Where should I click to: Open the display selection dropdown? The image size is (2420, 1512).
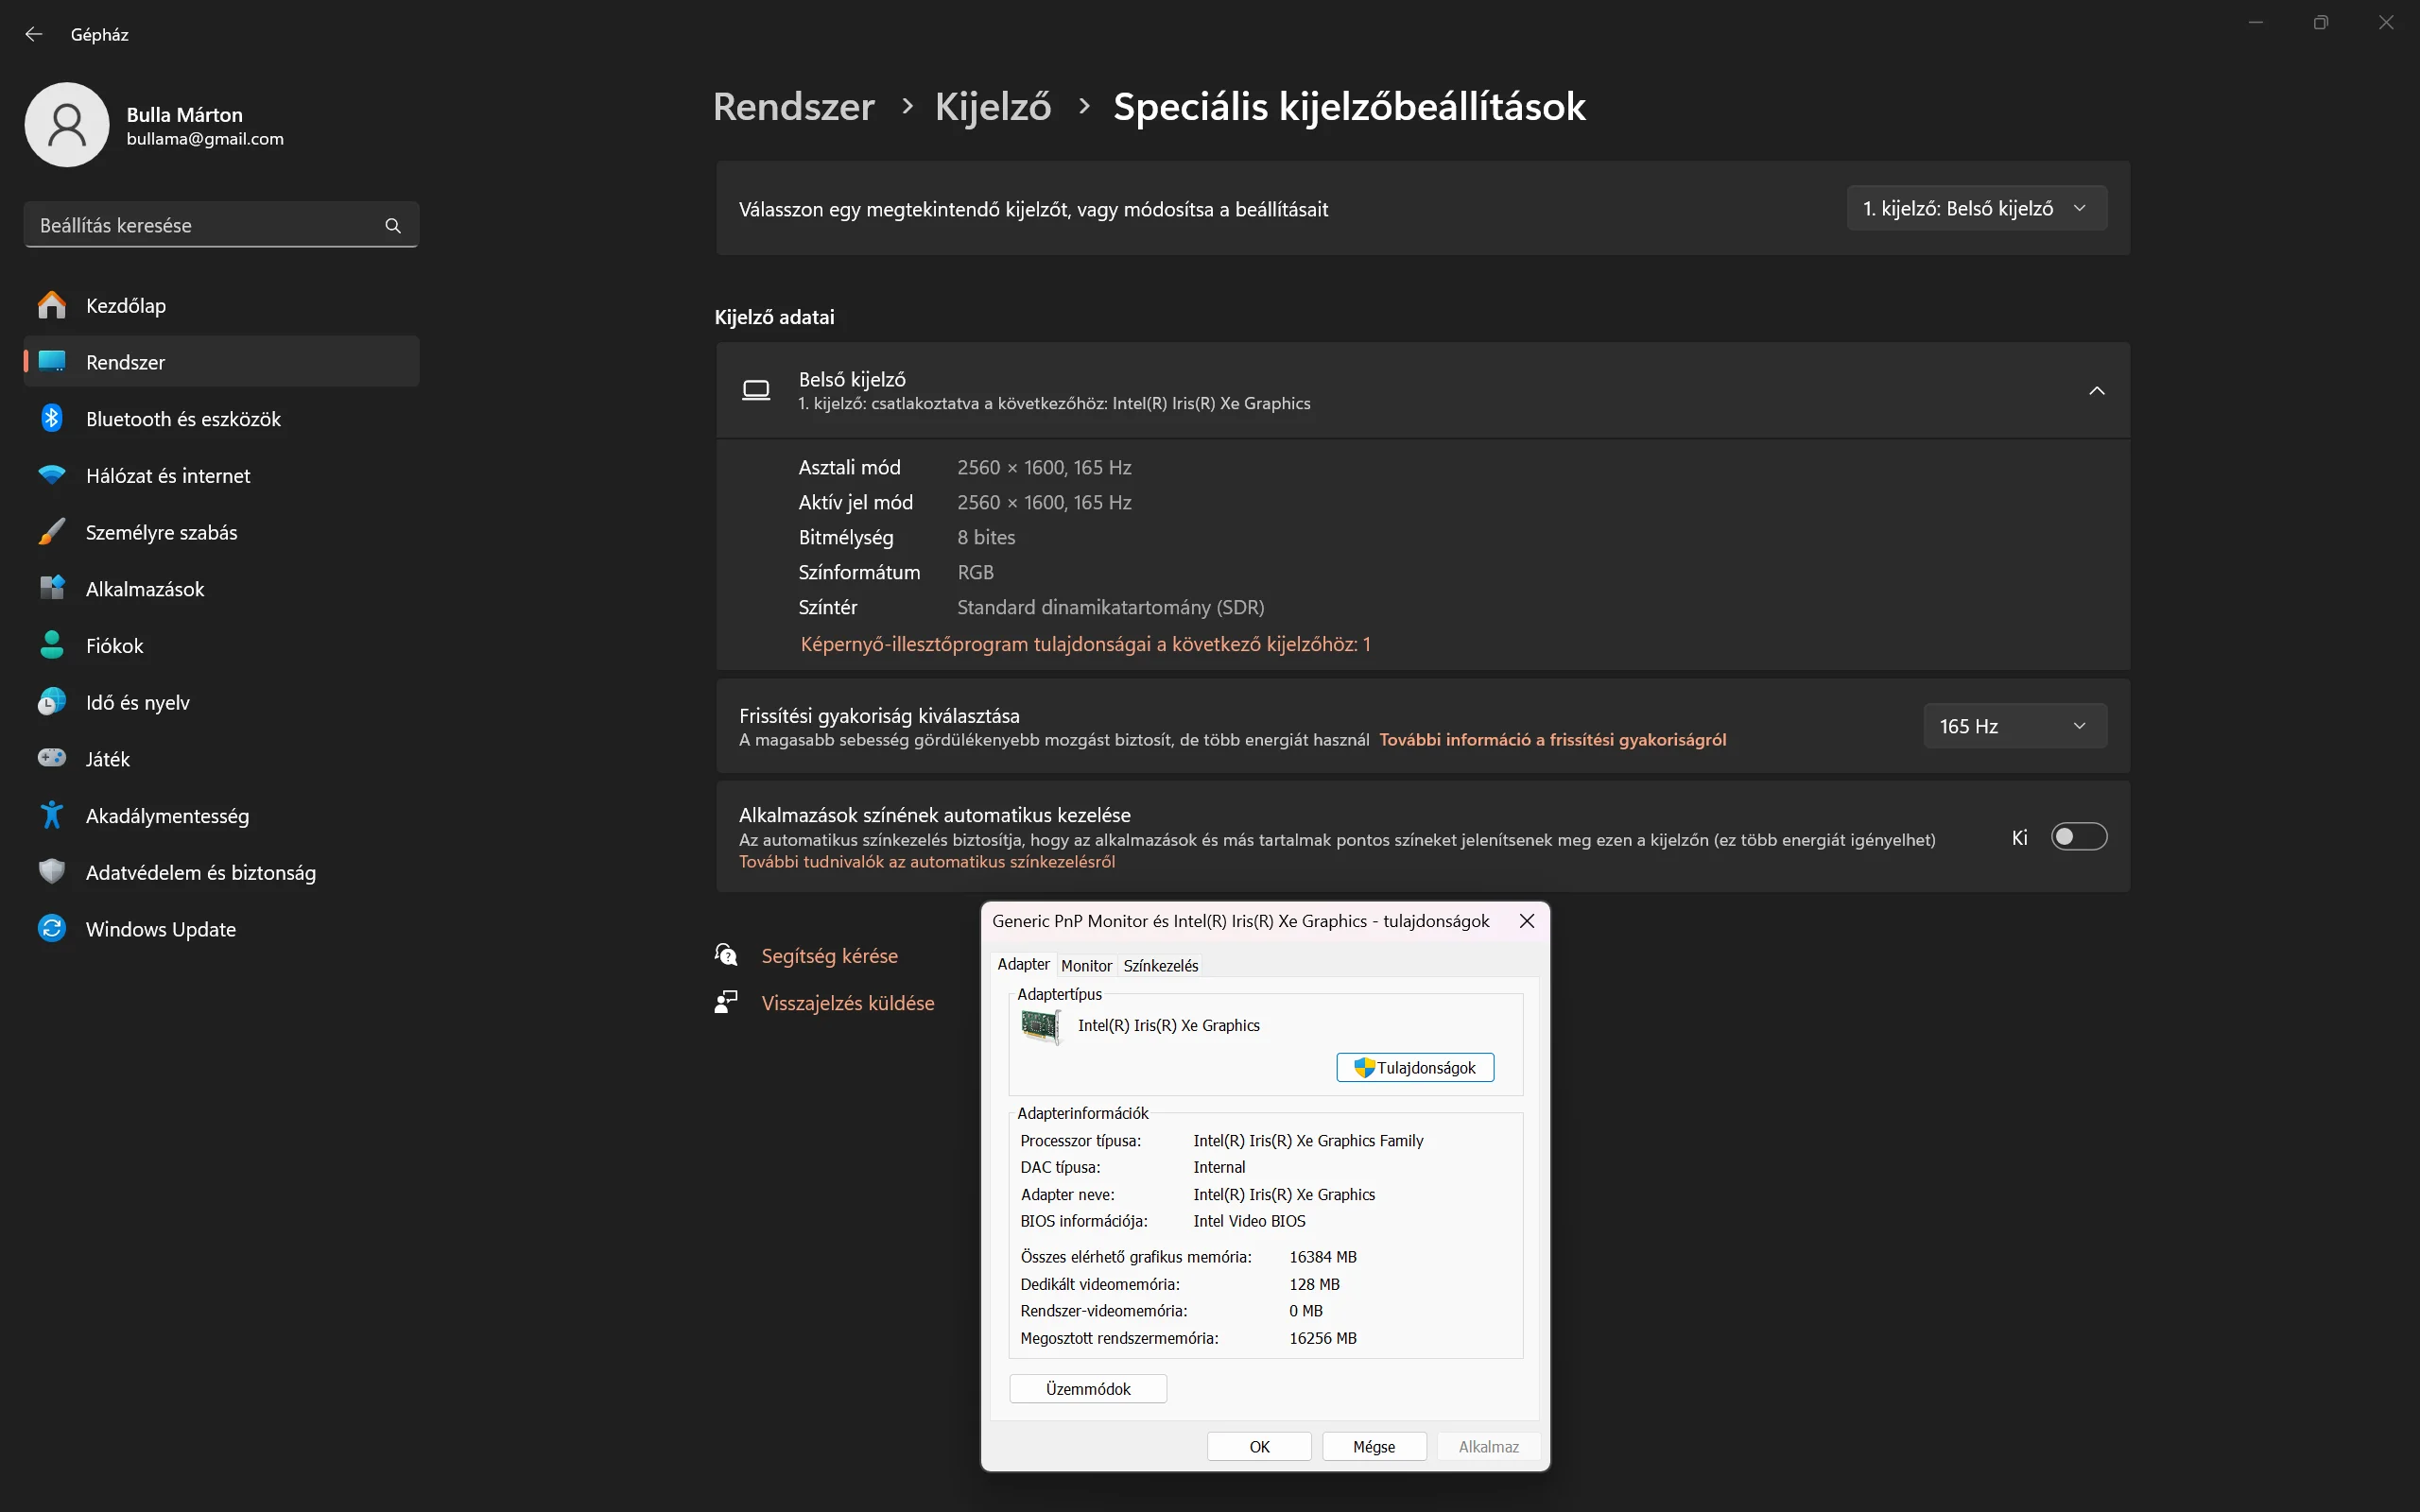click(1976, 208)
